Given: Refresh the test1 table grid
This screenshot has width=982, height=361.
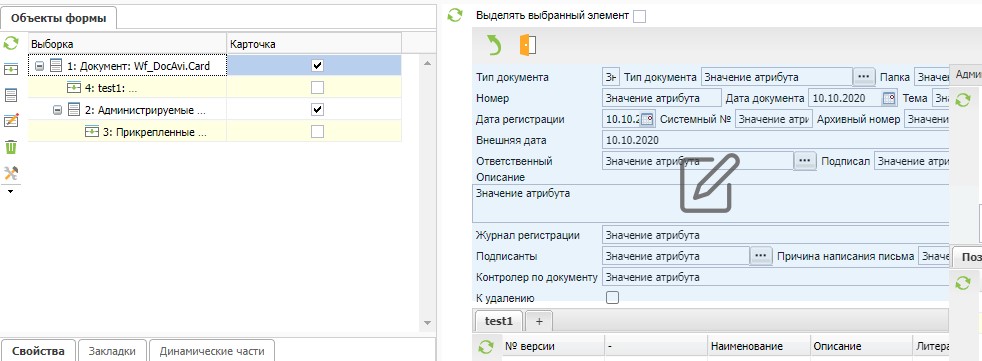Looking at the screenshot, I should point(485,347).
